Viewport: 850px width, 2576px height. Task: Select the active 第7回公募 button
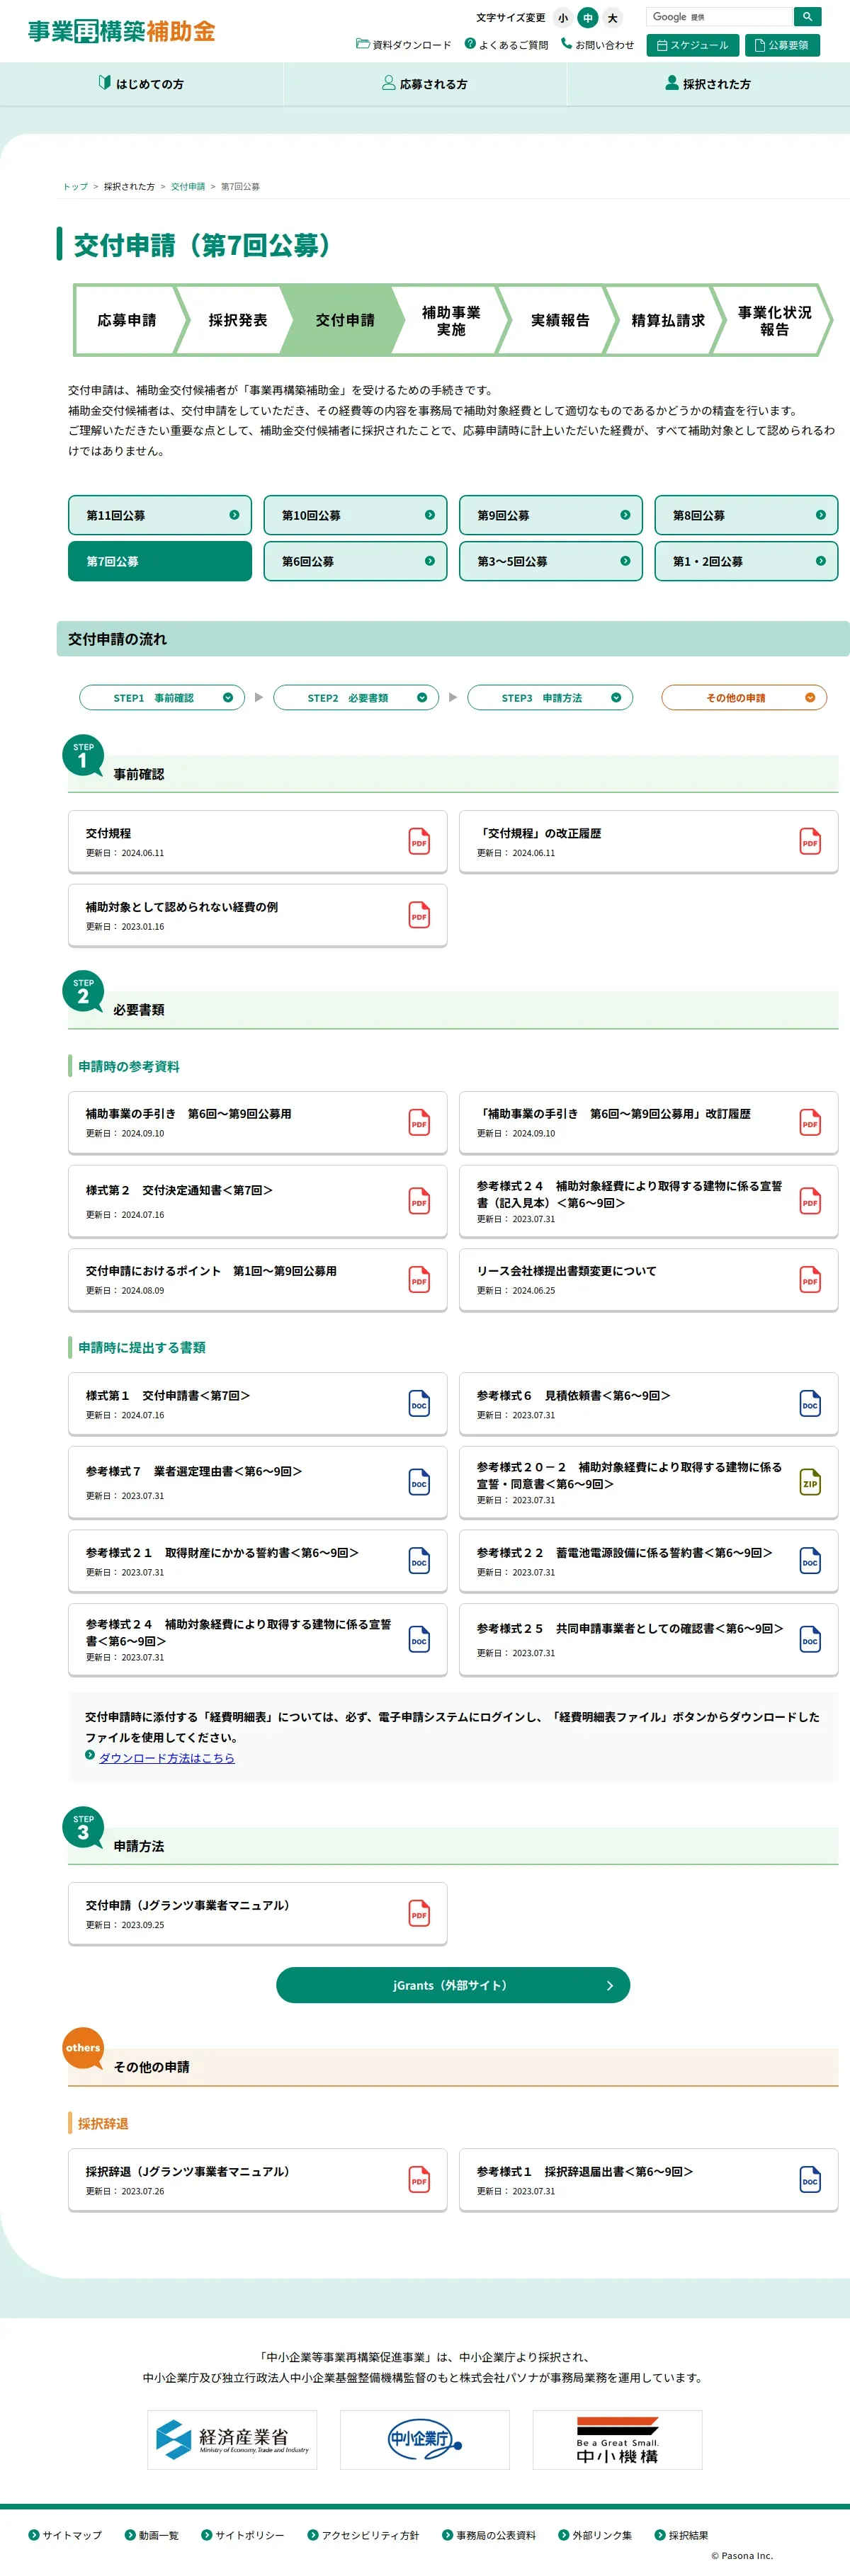pos(160,561)
